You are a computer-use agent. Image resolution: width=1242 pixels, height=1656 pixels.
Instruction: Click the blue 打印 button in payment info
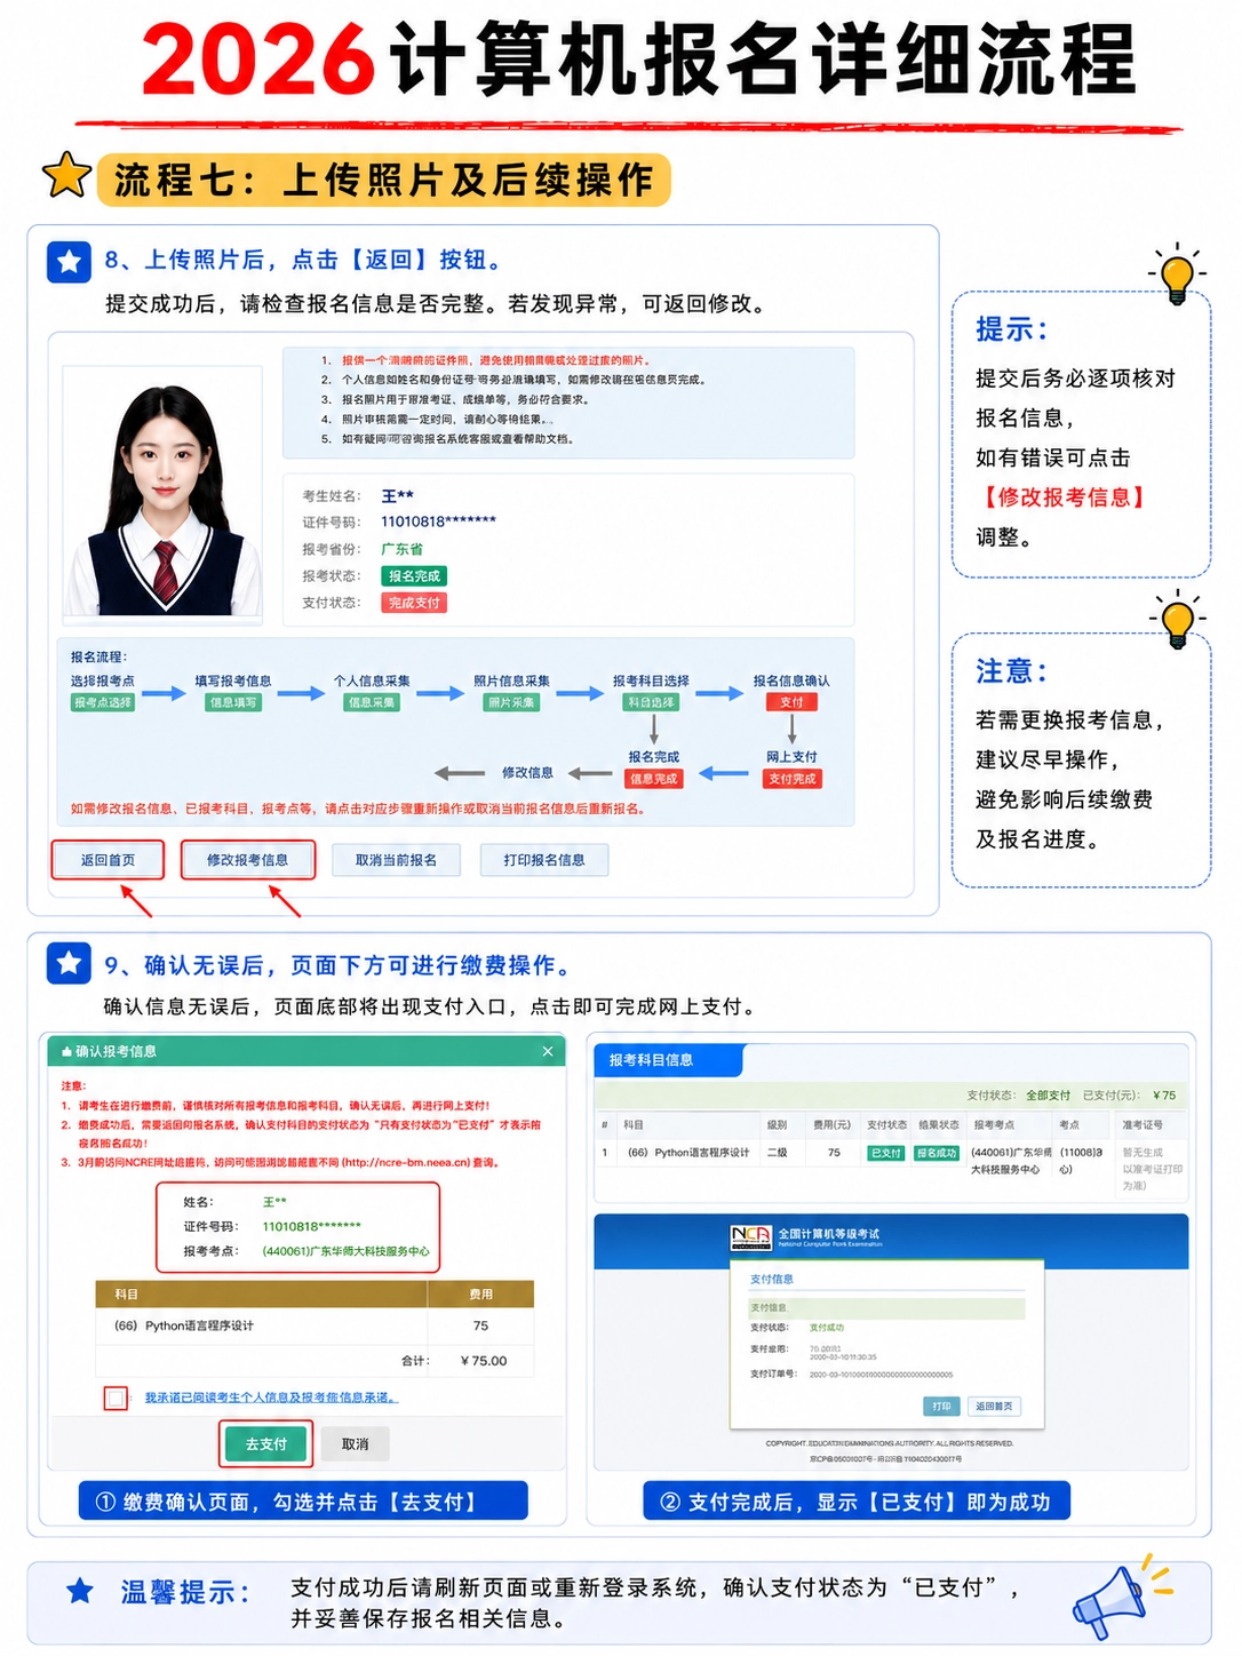(x=941, y=1406)
